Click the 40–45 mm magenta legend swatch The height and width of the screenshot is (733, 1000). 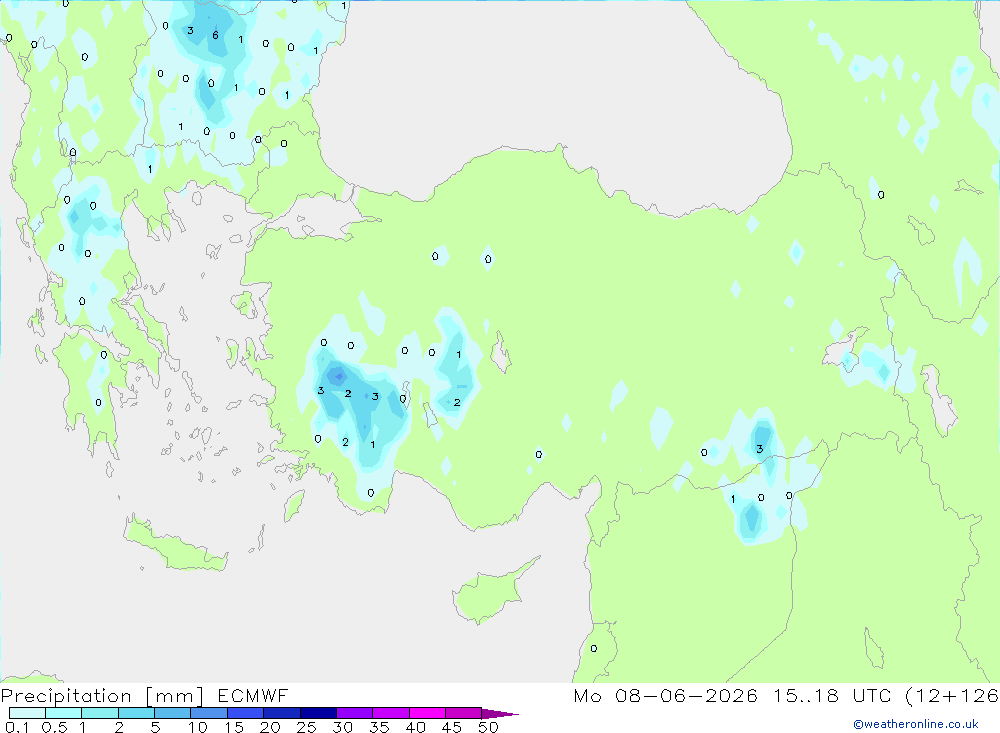pyautogui.click(x=427, y=713)
